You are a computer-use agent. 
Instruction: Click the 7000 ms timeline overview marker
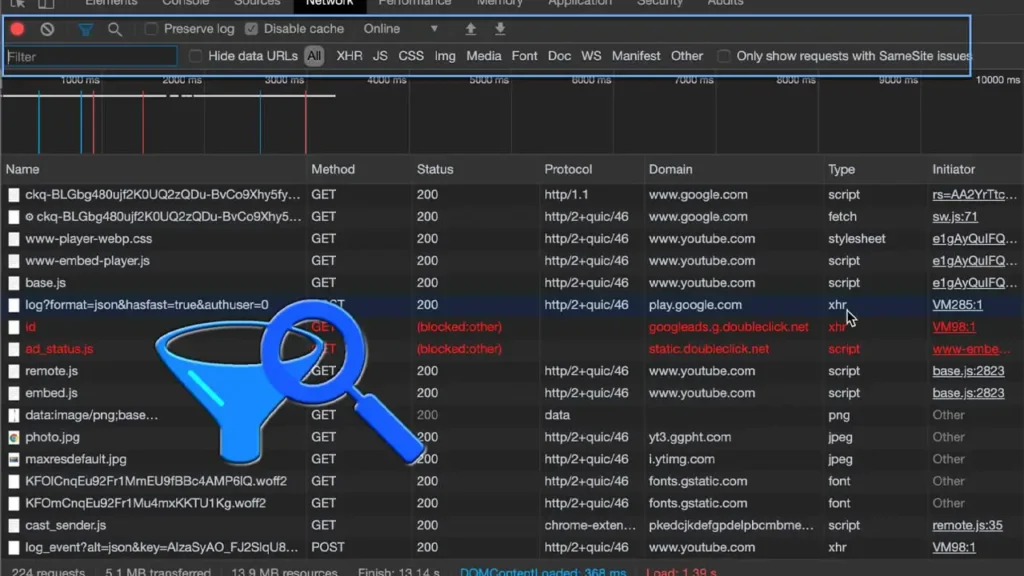[x=694, y=80]
